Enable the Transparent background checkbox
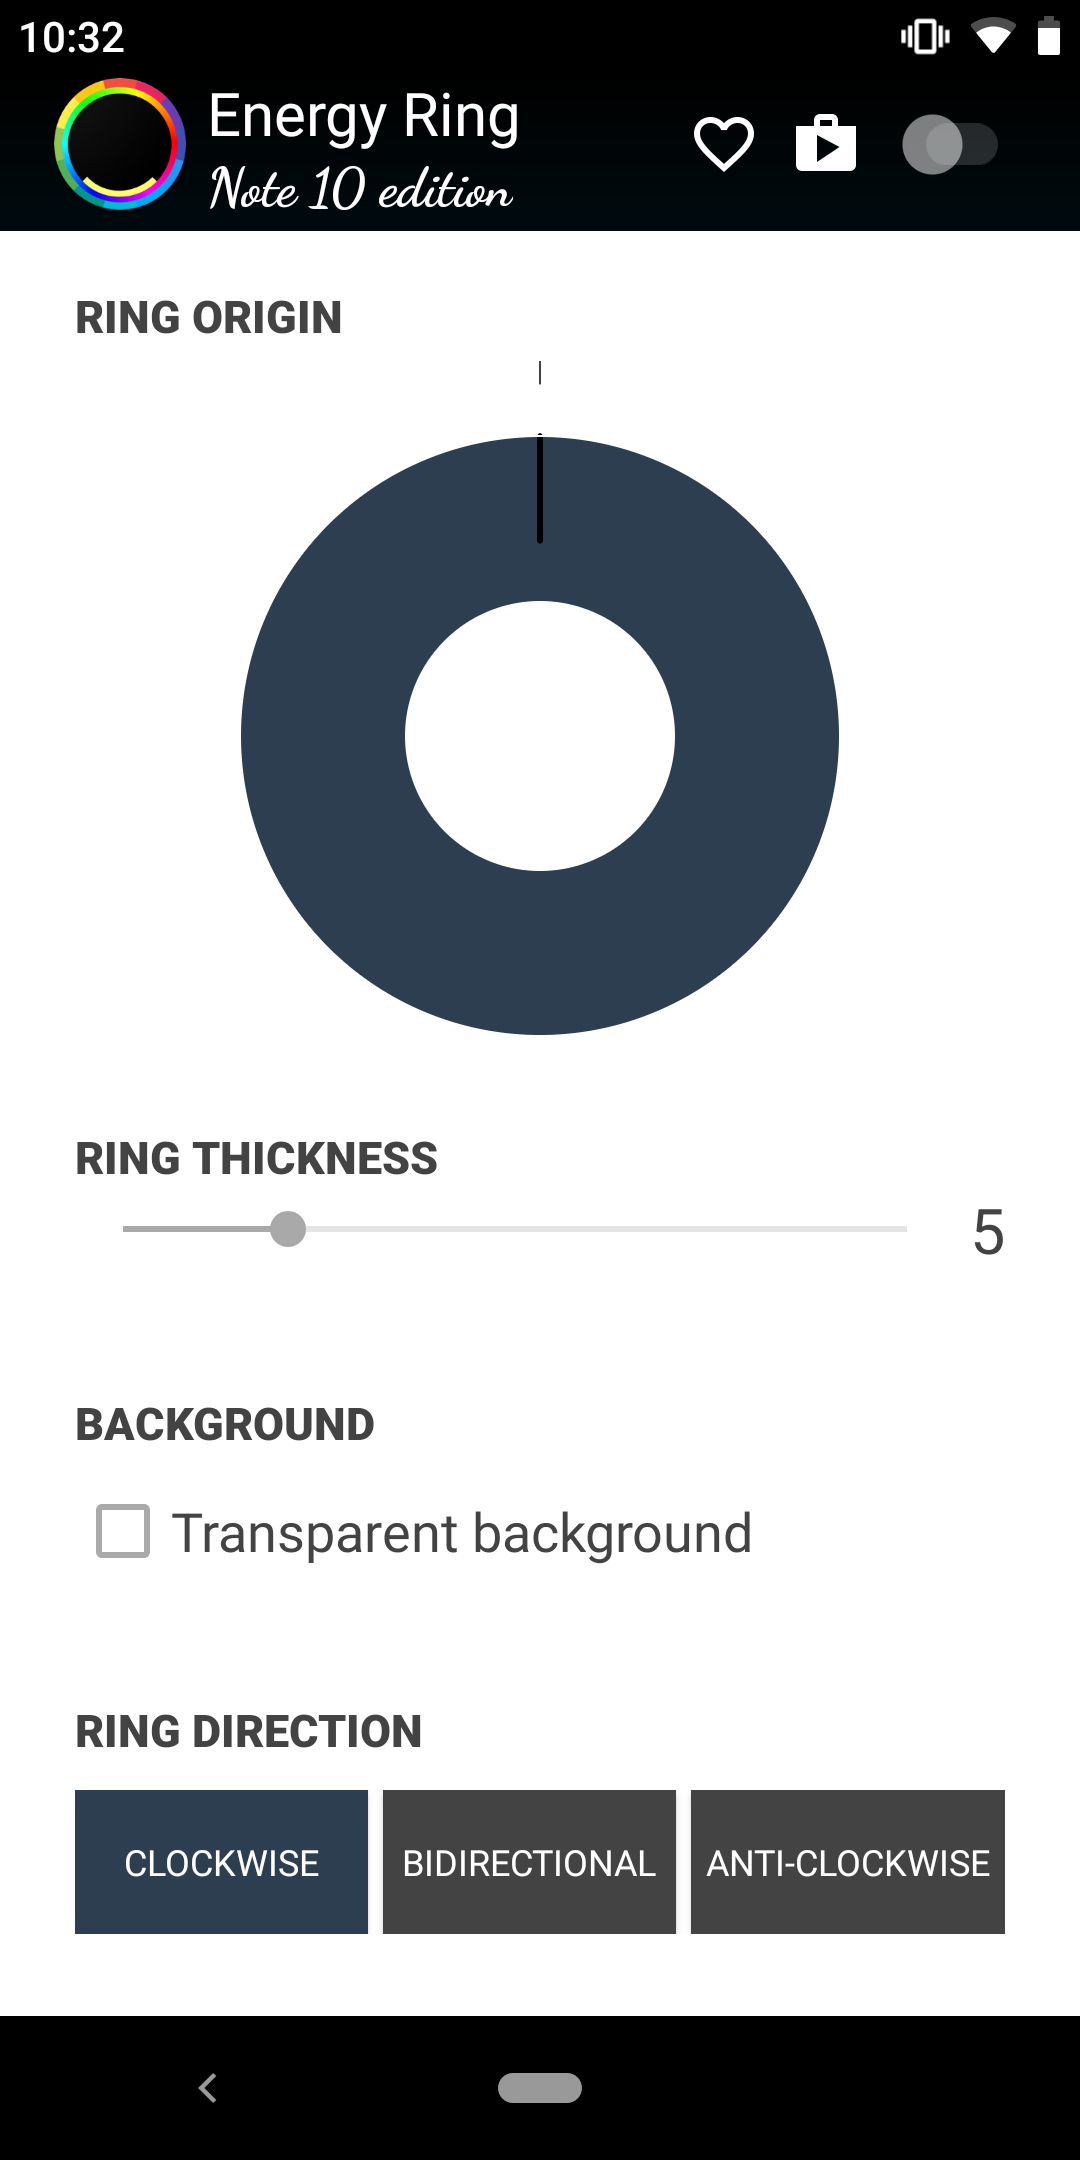The image size is (1080, 2160). pos(123,1531)
